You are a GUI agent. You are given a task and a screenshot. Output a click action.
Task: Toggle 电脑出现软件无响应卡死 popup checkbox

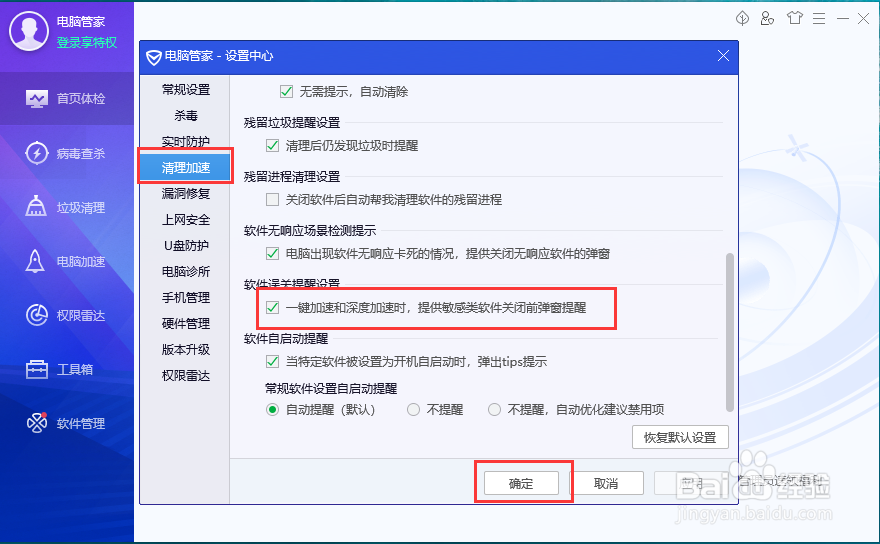tap(273, 254)
